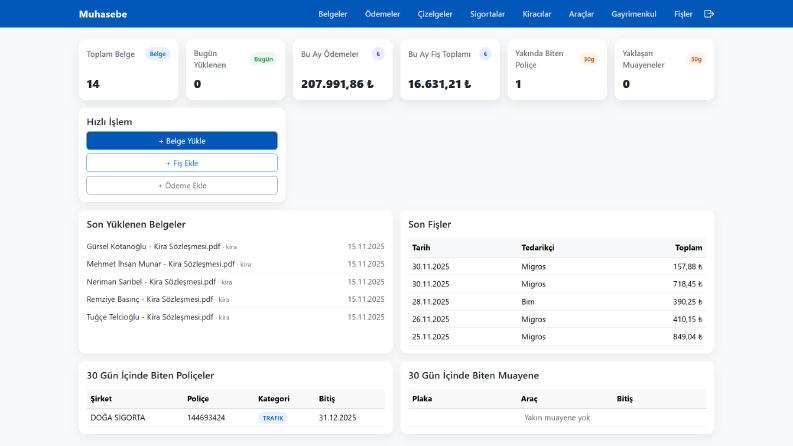Image resolution: width=793 pixels, height=446 pixels.
Task: Click the policy end date 31.12.2025
Action: 337,418
